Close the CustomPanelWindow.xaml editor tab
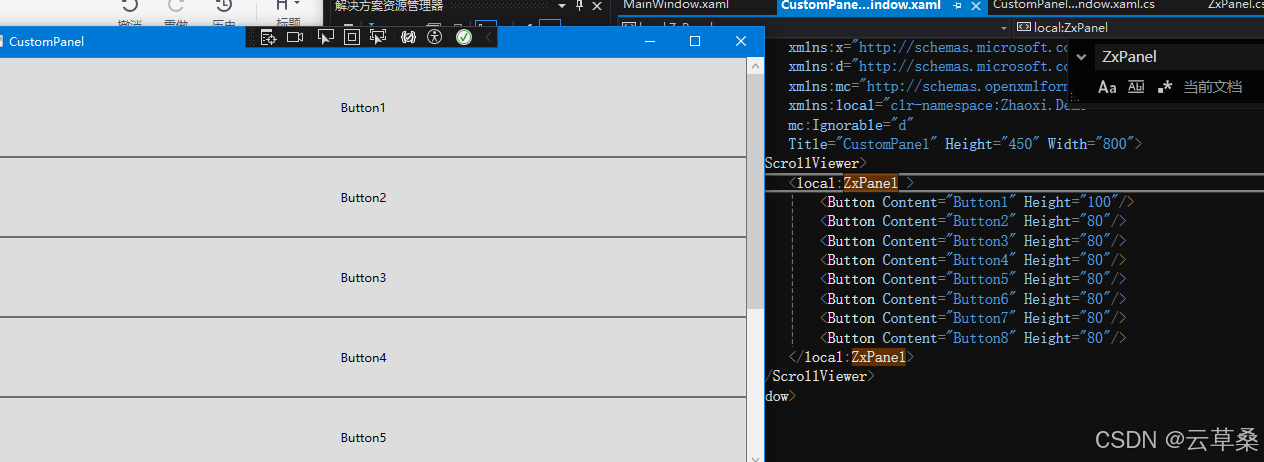1264x462 pixels. point(976,6)
